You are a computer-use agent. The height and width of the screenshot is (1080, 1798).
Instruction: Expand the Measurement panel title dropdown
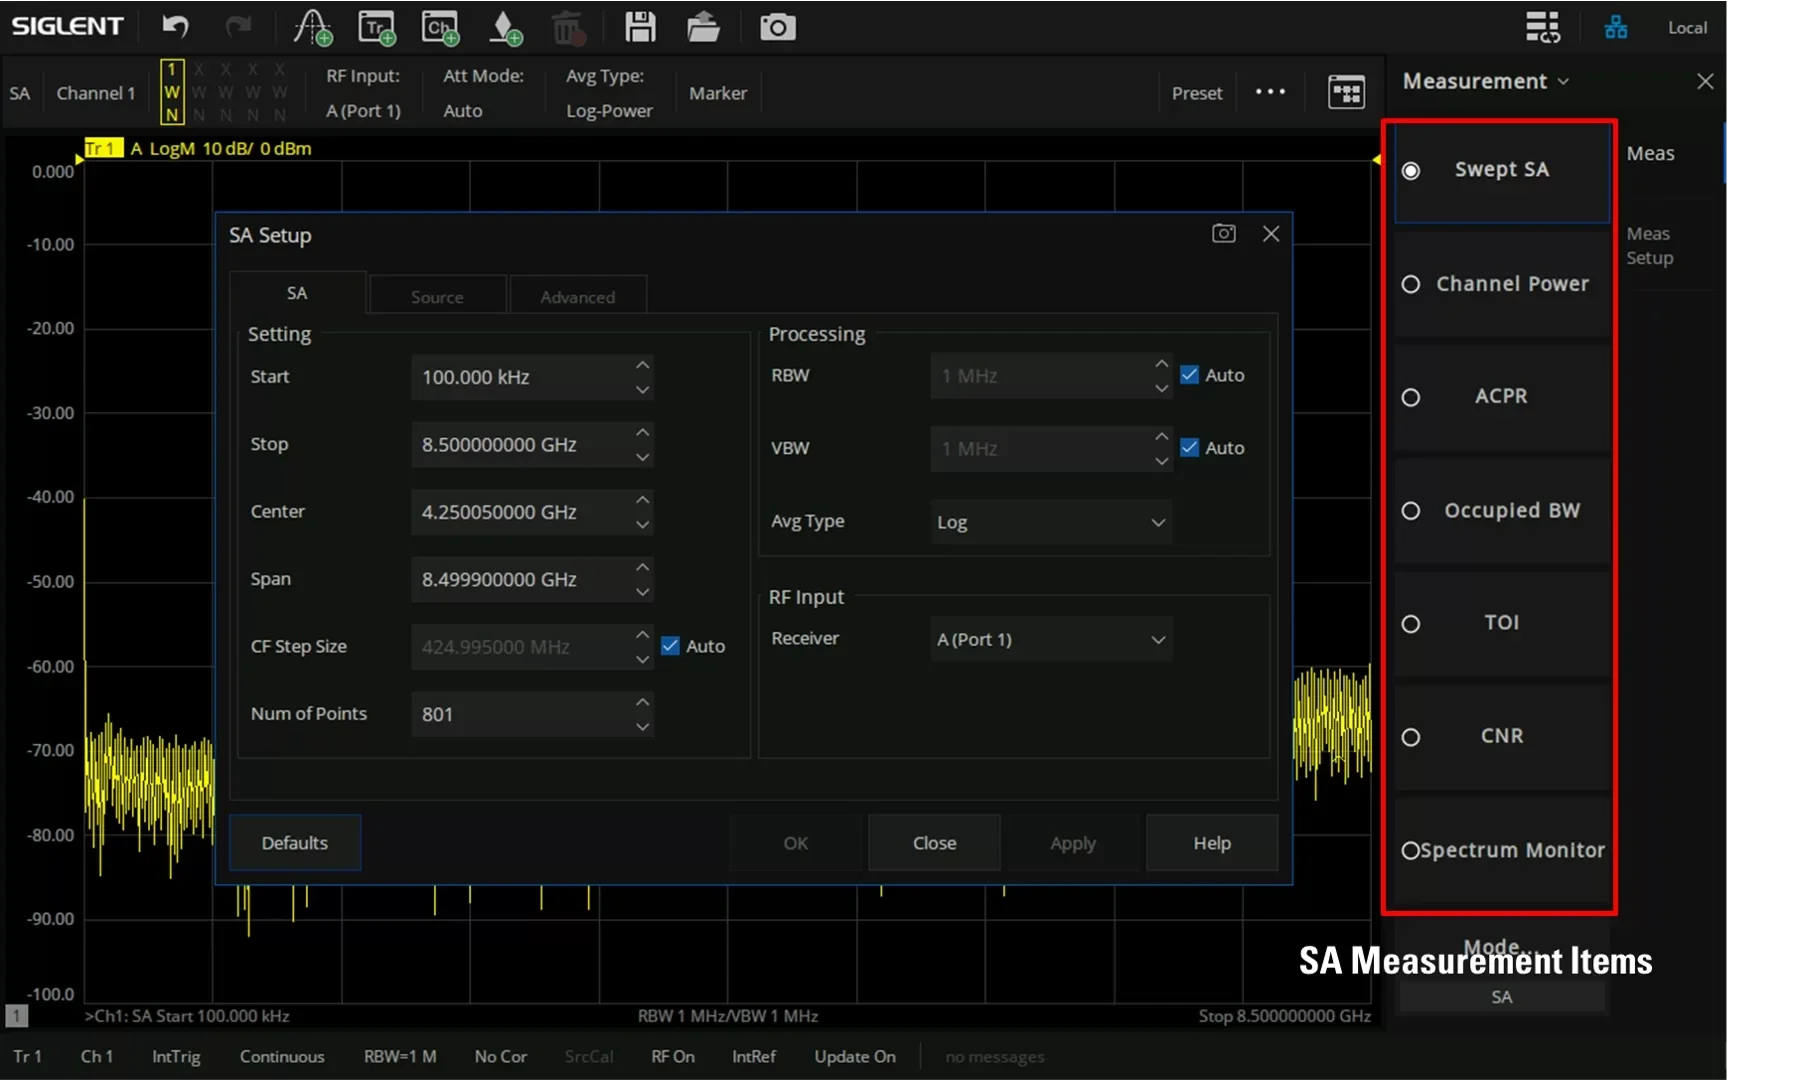click(x=1486, y=81)
